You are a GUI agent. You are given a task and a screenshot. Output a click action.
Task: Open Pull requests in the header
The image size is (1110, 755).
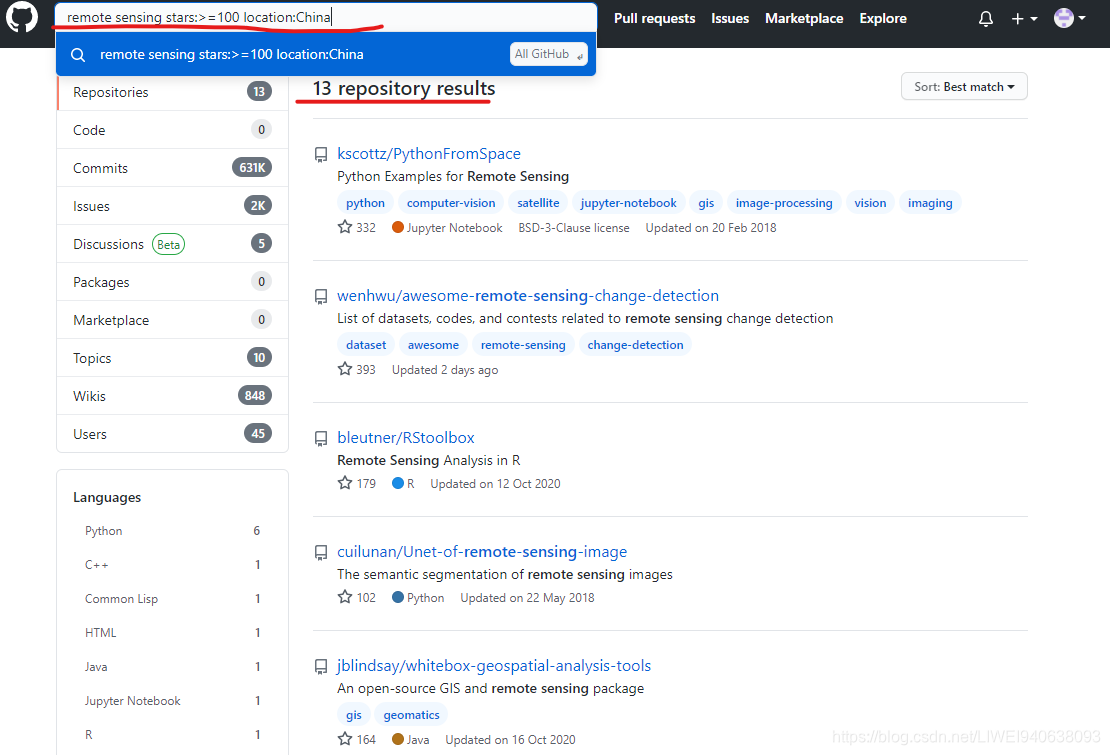point(654,18)
